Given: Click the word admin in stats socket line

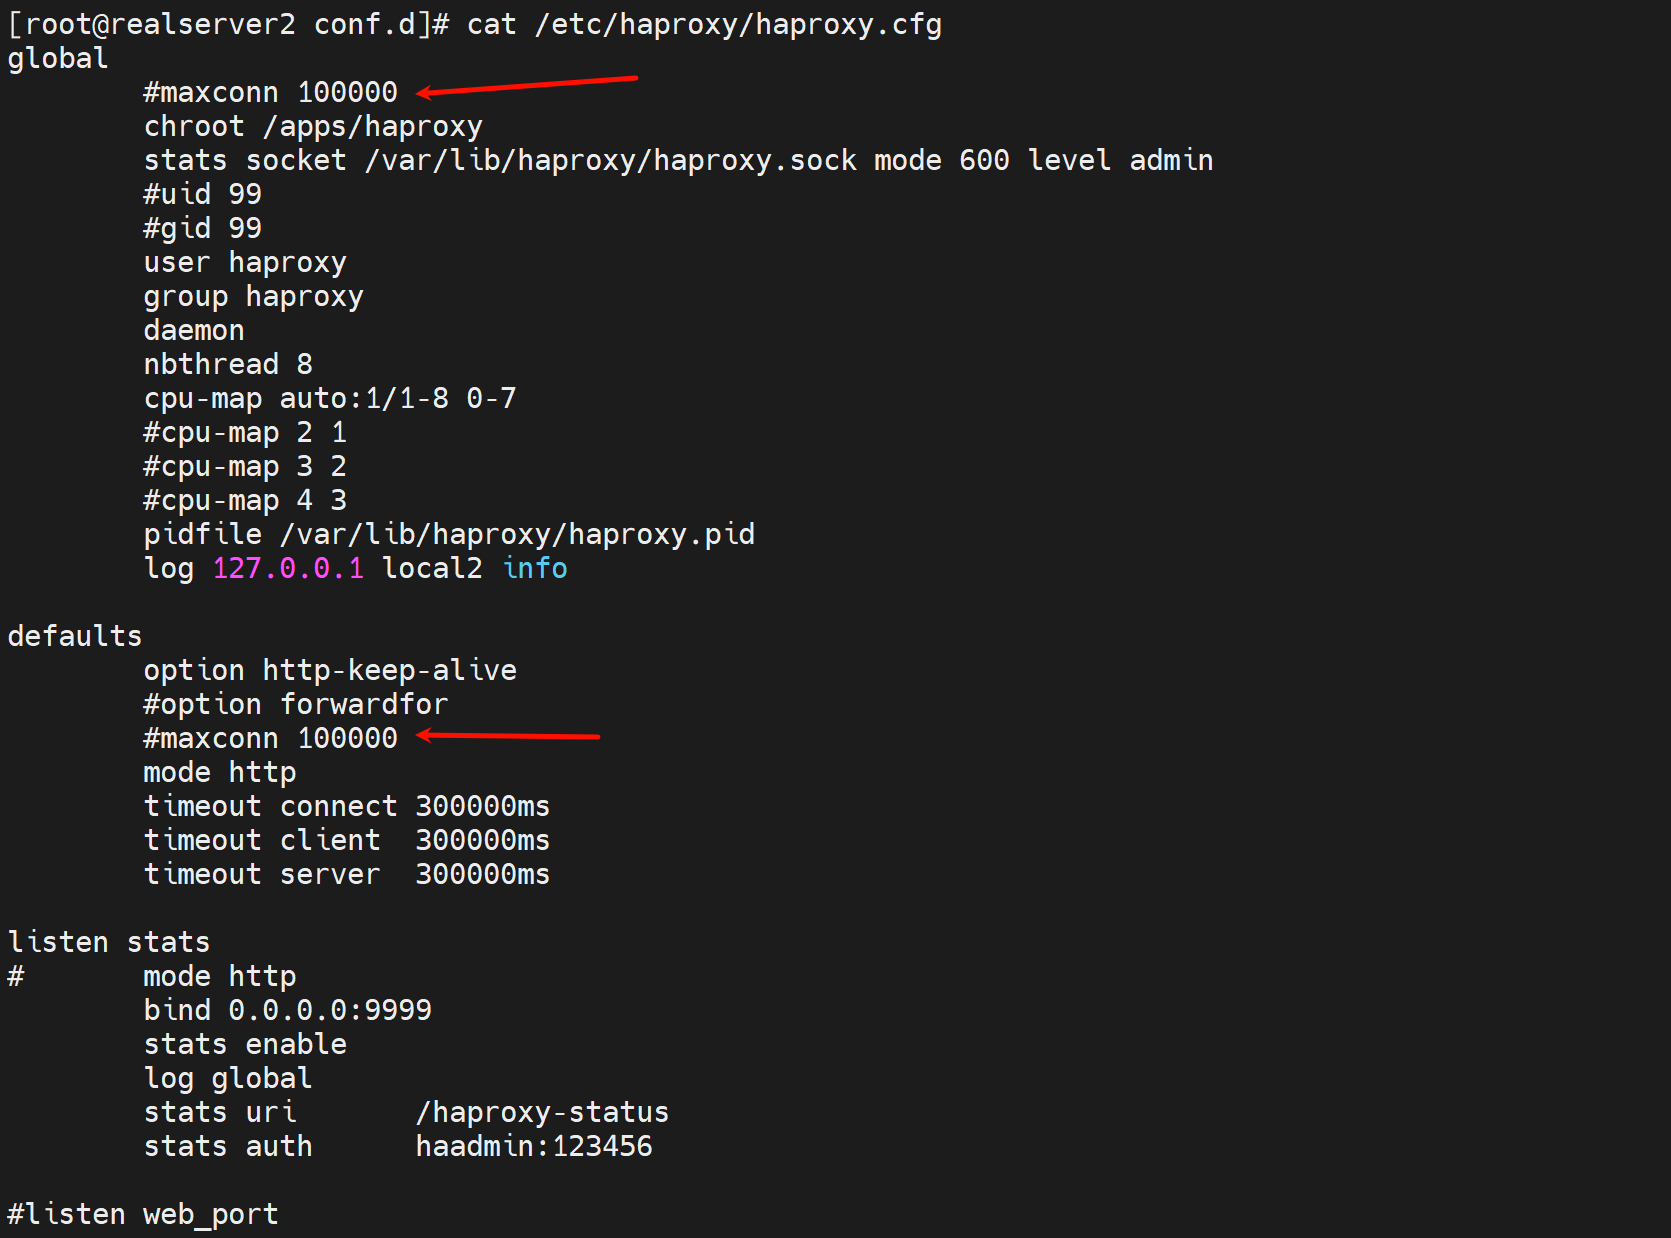Looking at the screenshot, I should coord(1171,161).
